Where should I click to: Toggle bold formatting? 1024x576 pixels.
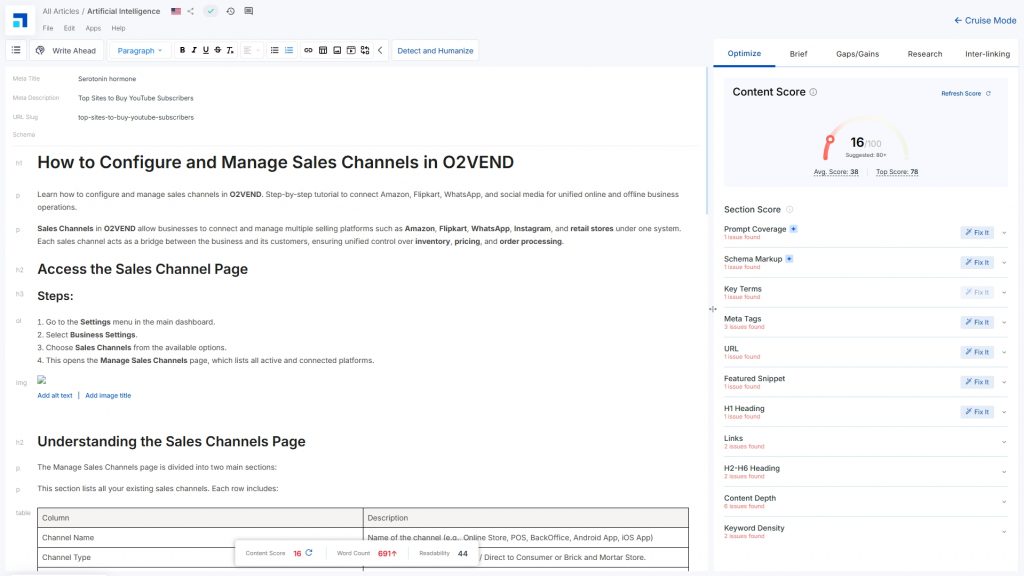point(182,50)
